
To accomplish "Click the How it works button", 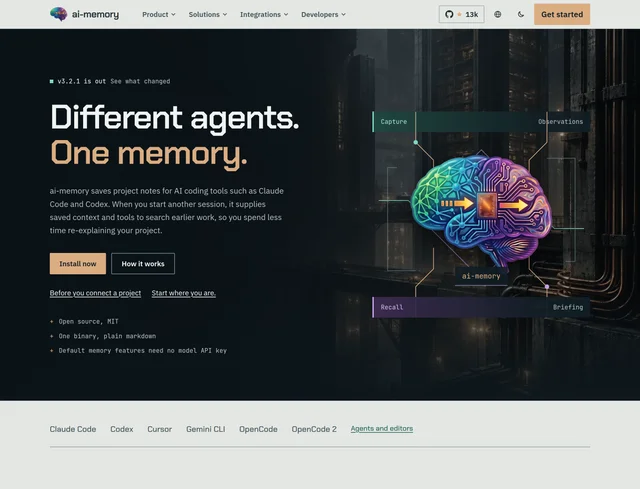I will point(143,264).
